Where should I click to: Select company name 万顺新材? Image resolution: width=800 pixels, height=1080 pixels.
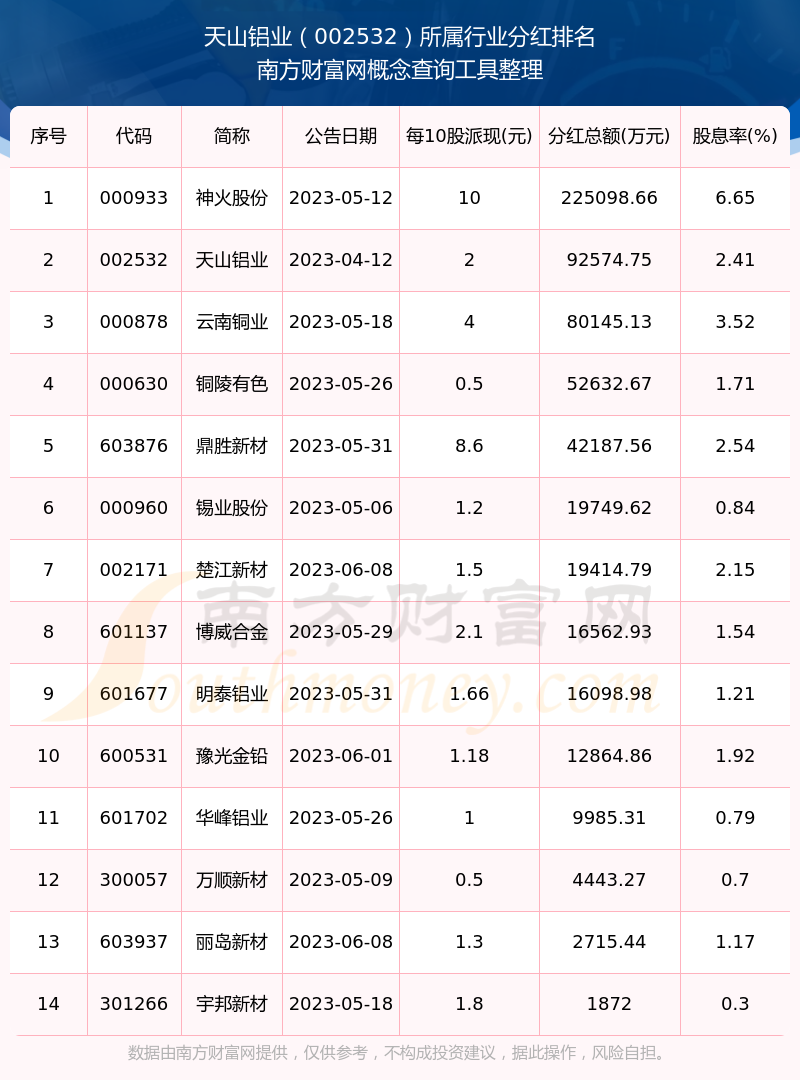[232, 880]
